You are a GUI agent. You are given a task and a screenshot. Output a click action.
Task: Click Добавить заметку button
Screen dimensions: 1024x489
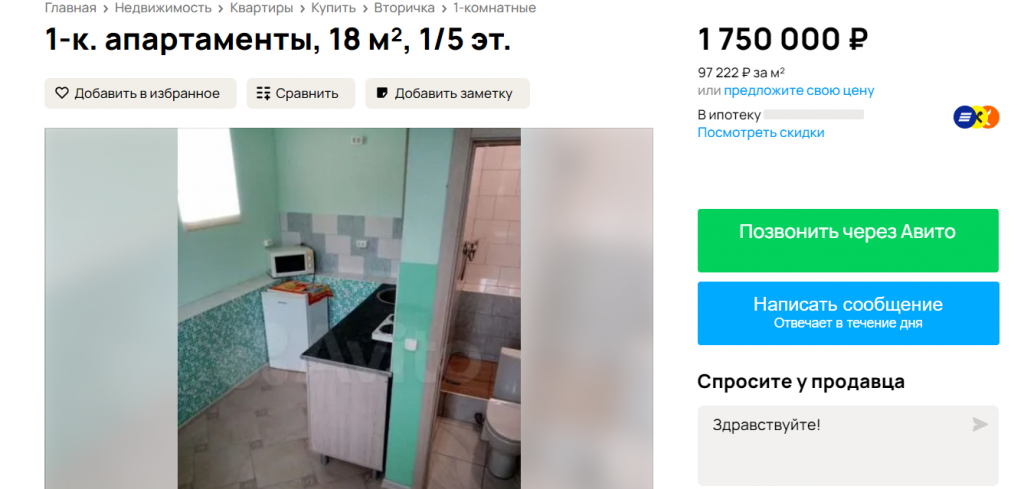447,93
